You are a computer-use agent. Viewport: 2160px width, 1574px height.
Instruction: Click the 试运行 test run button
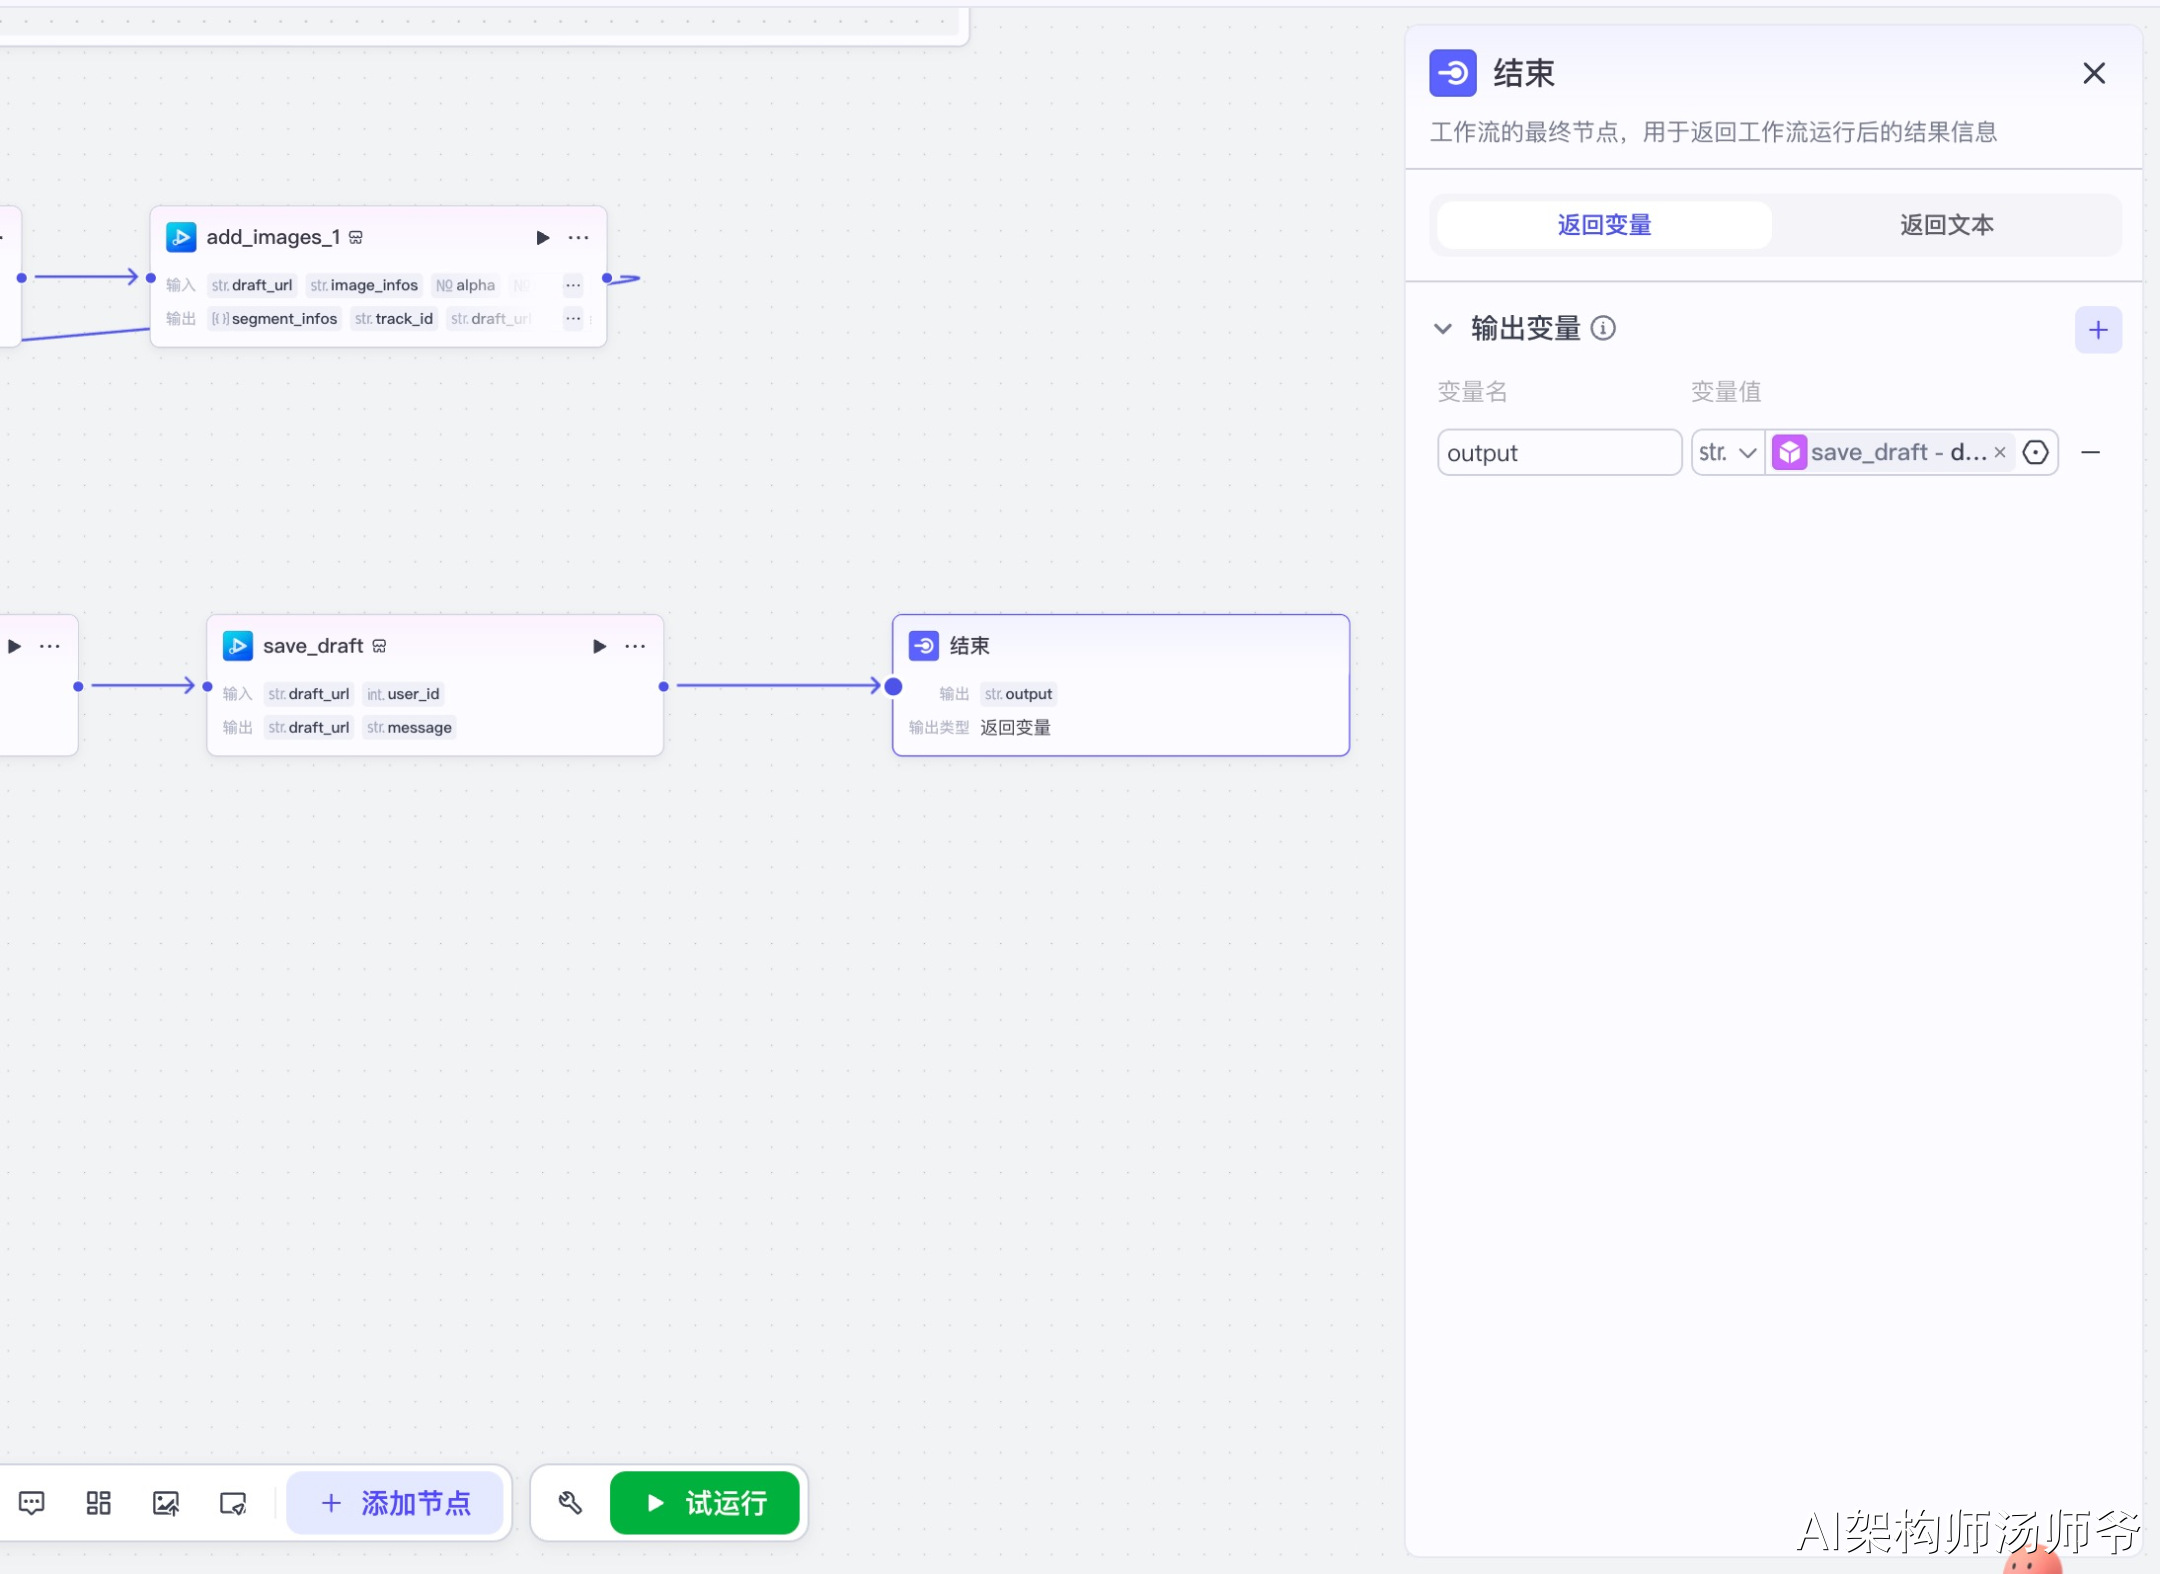click(x=705, y=1503)
